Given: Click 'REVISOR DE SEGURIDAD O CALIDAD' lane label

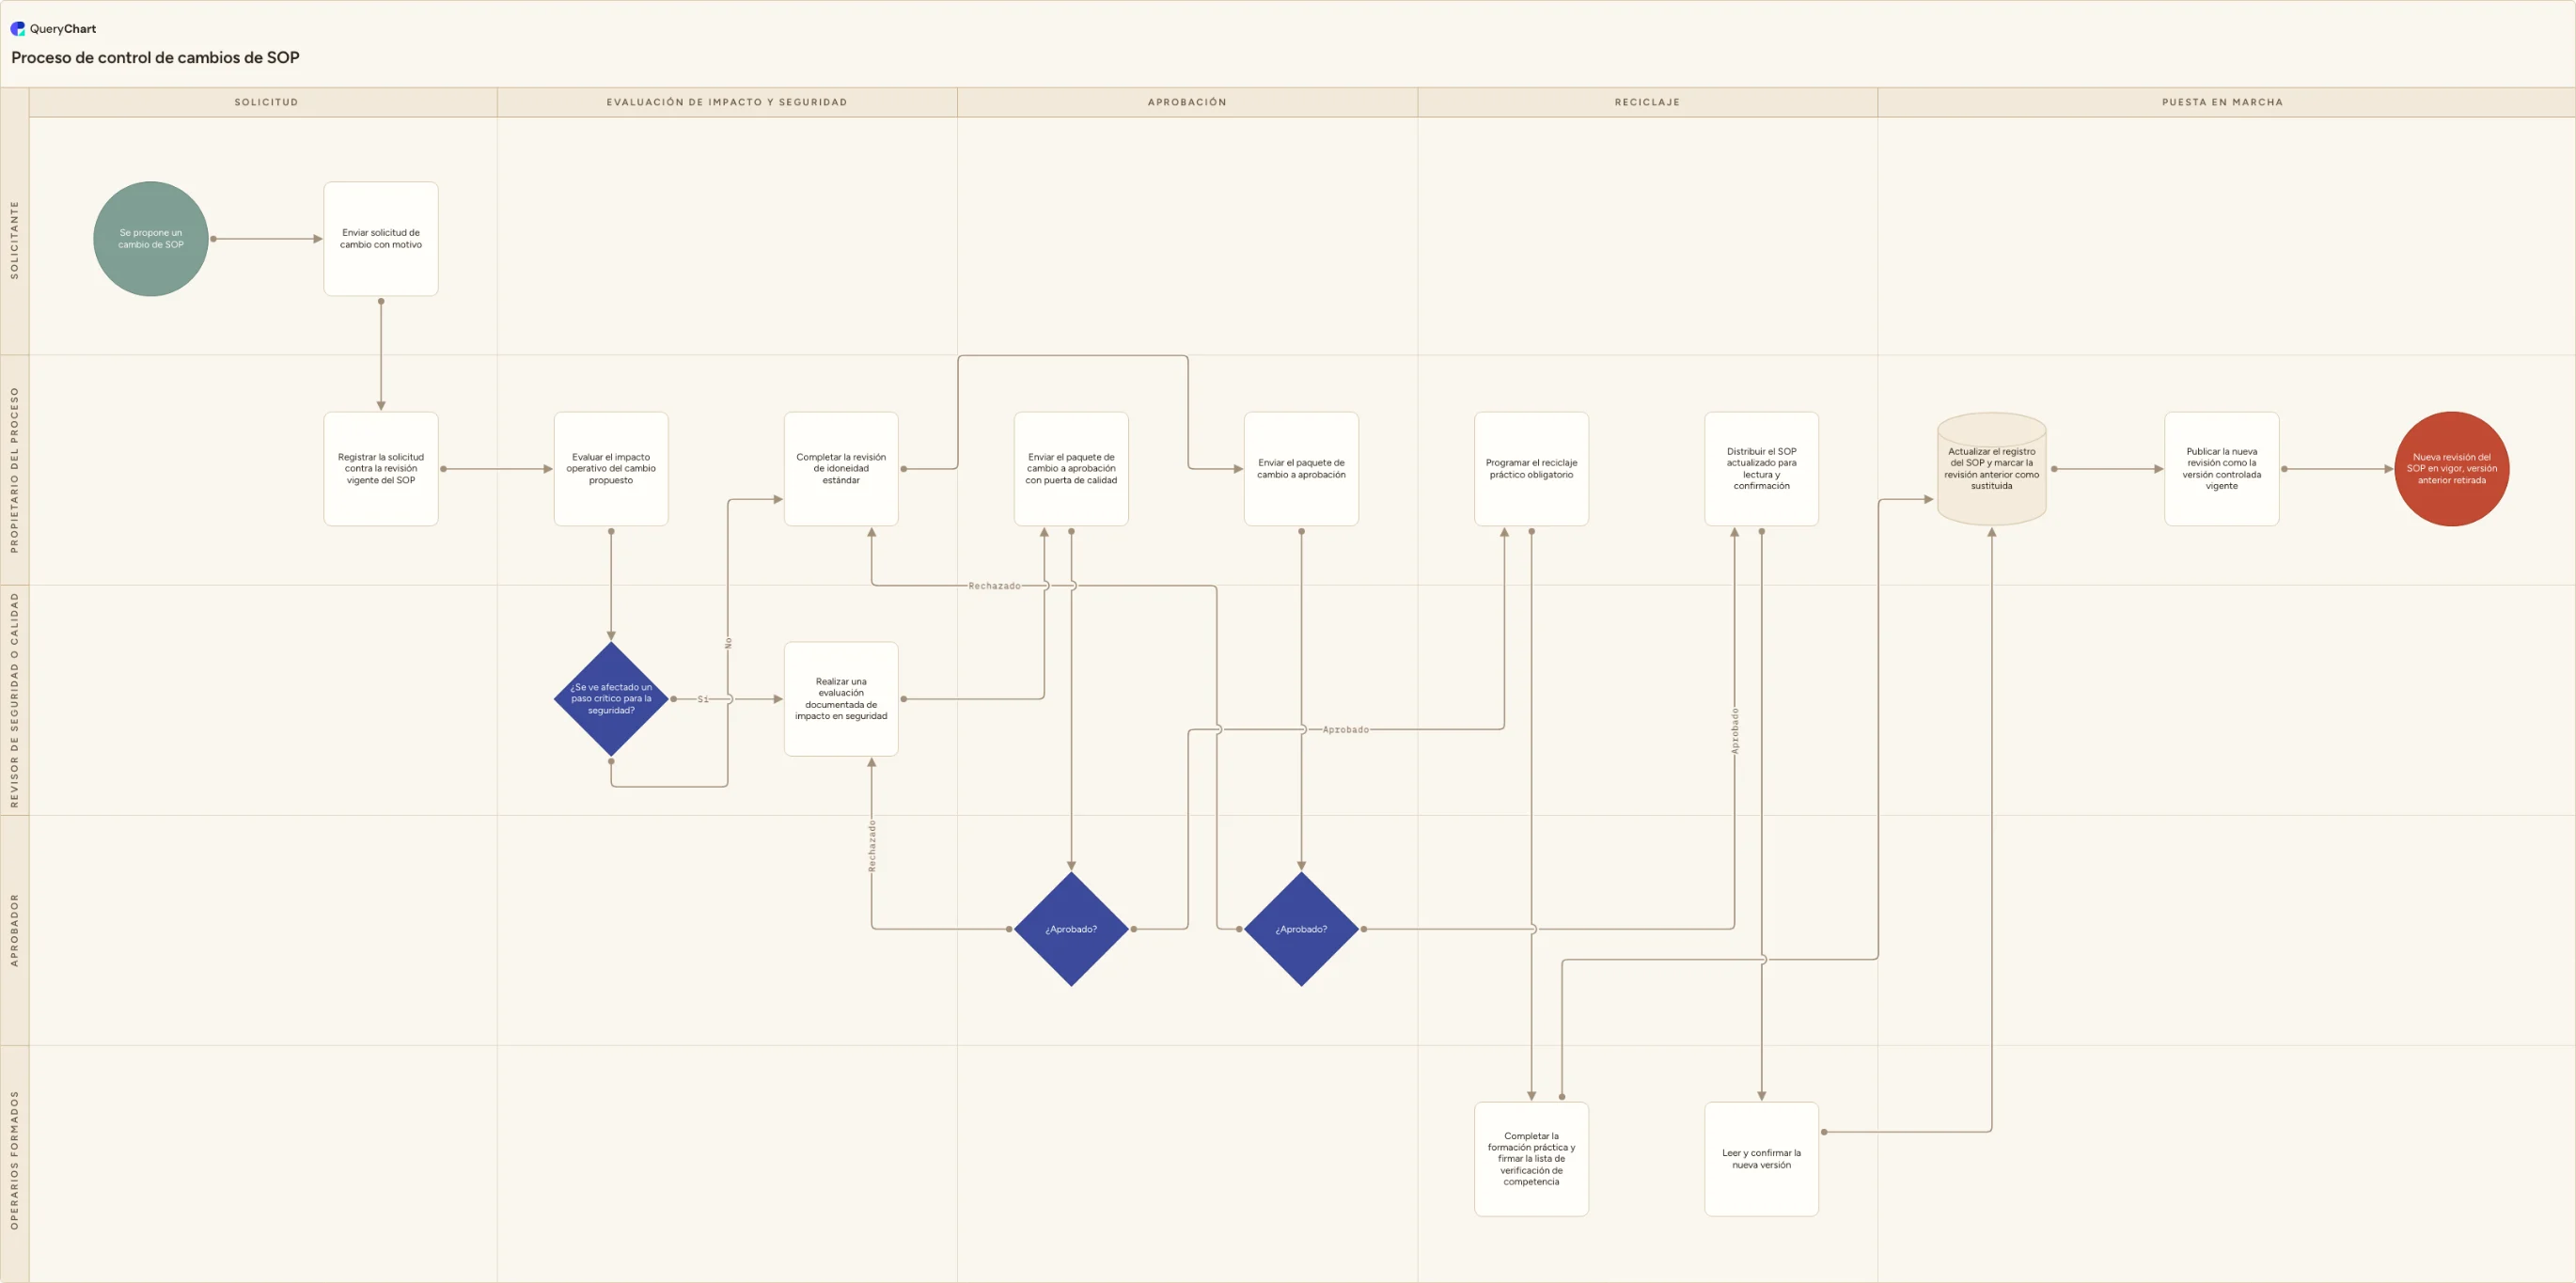Looking at the screenshot, I should click(14, 700).
